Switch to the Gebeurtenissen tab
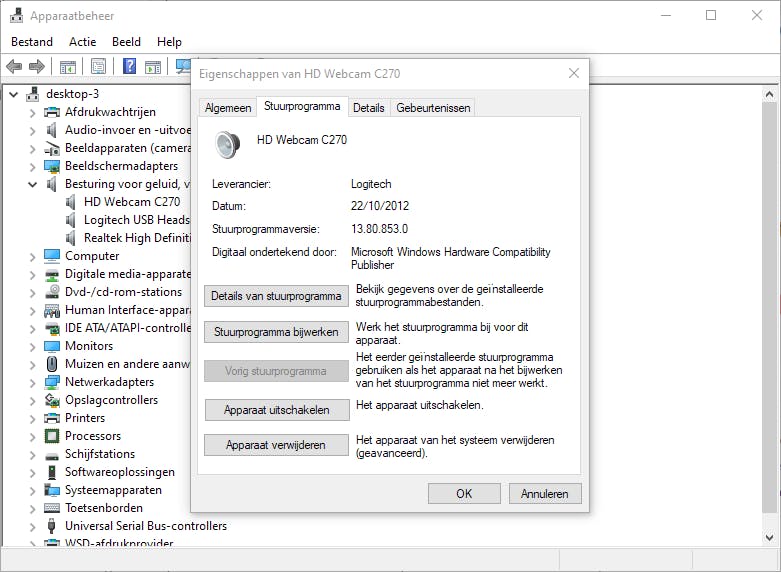 (433, 108)
